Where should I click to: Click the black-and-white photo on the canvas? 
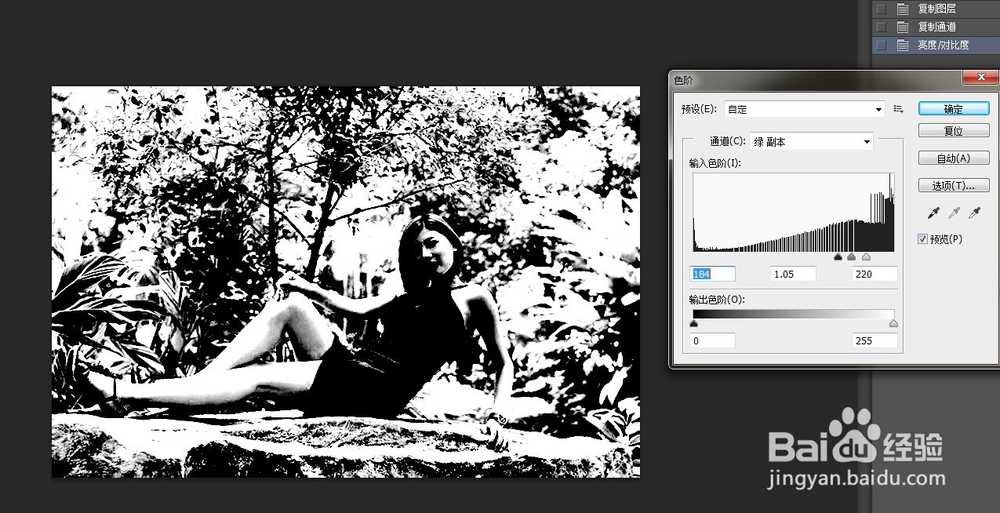346,281
